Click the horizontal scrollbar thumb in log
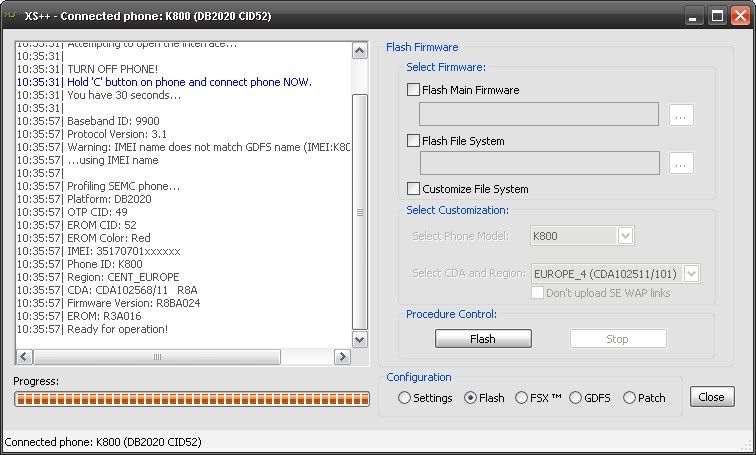The height and width of the screenshot is (455, 756). (x=157, y=357)
